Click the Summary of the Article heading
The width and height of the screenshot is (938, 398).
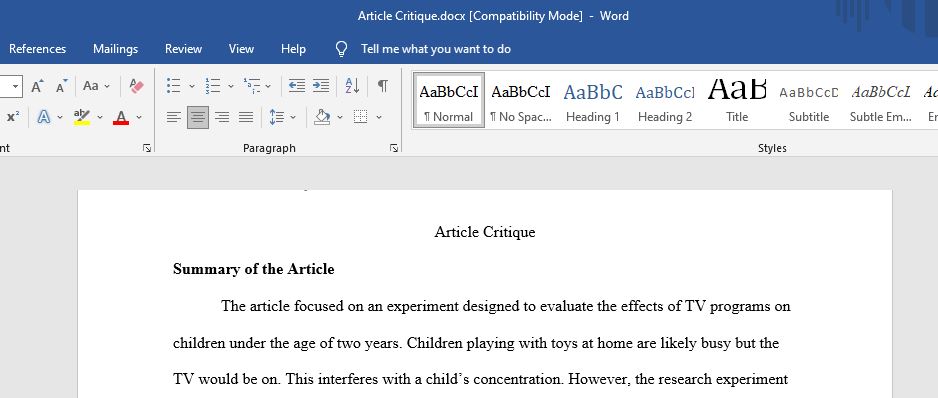click(254, 269)
